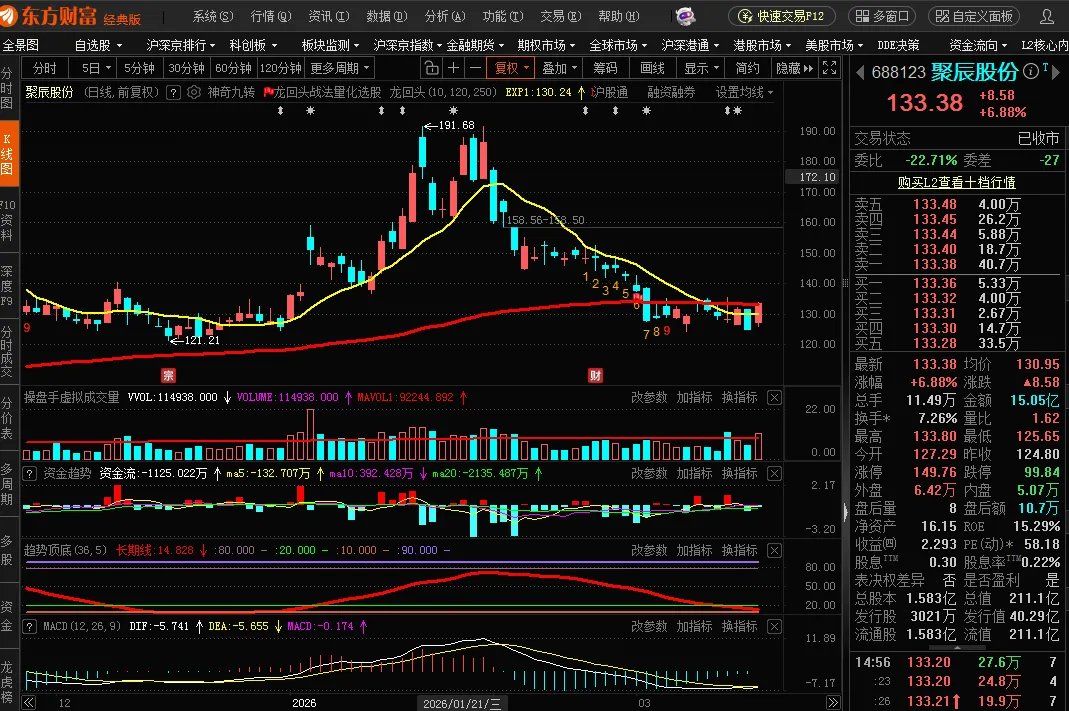1069x711 pixels.
Task: Open the 设置均线 dropdown
Action: 744,92
